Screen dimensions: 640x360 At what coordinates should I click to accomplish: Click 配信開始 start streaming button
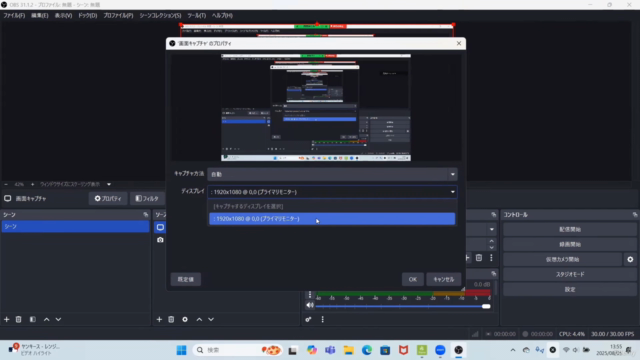pos(570,229)
